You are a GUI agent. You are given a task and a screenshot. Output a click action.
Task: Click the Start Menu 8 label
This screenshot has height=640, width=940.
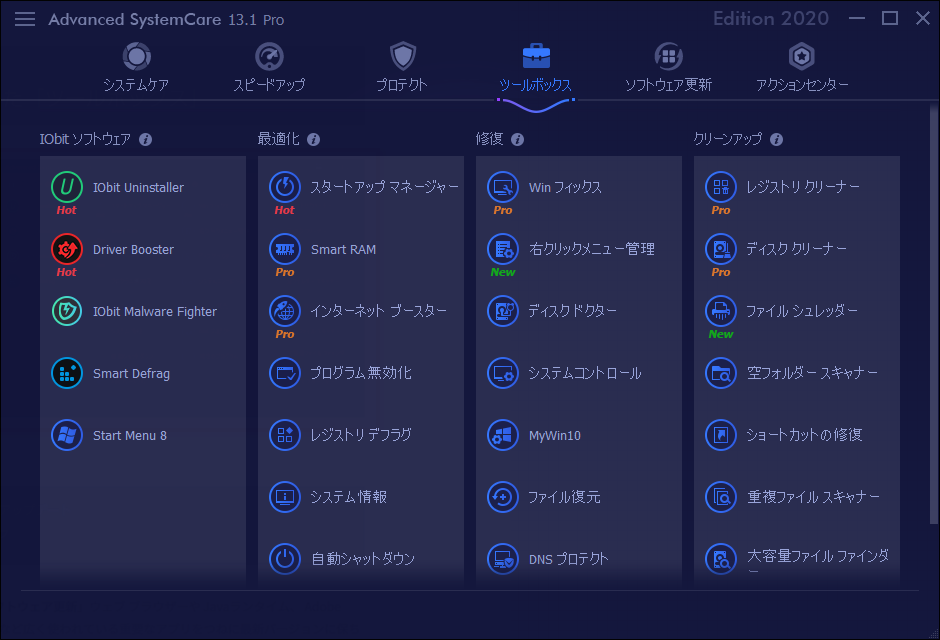129,436
